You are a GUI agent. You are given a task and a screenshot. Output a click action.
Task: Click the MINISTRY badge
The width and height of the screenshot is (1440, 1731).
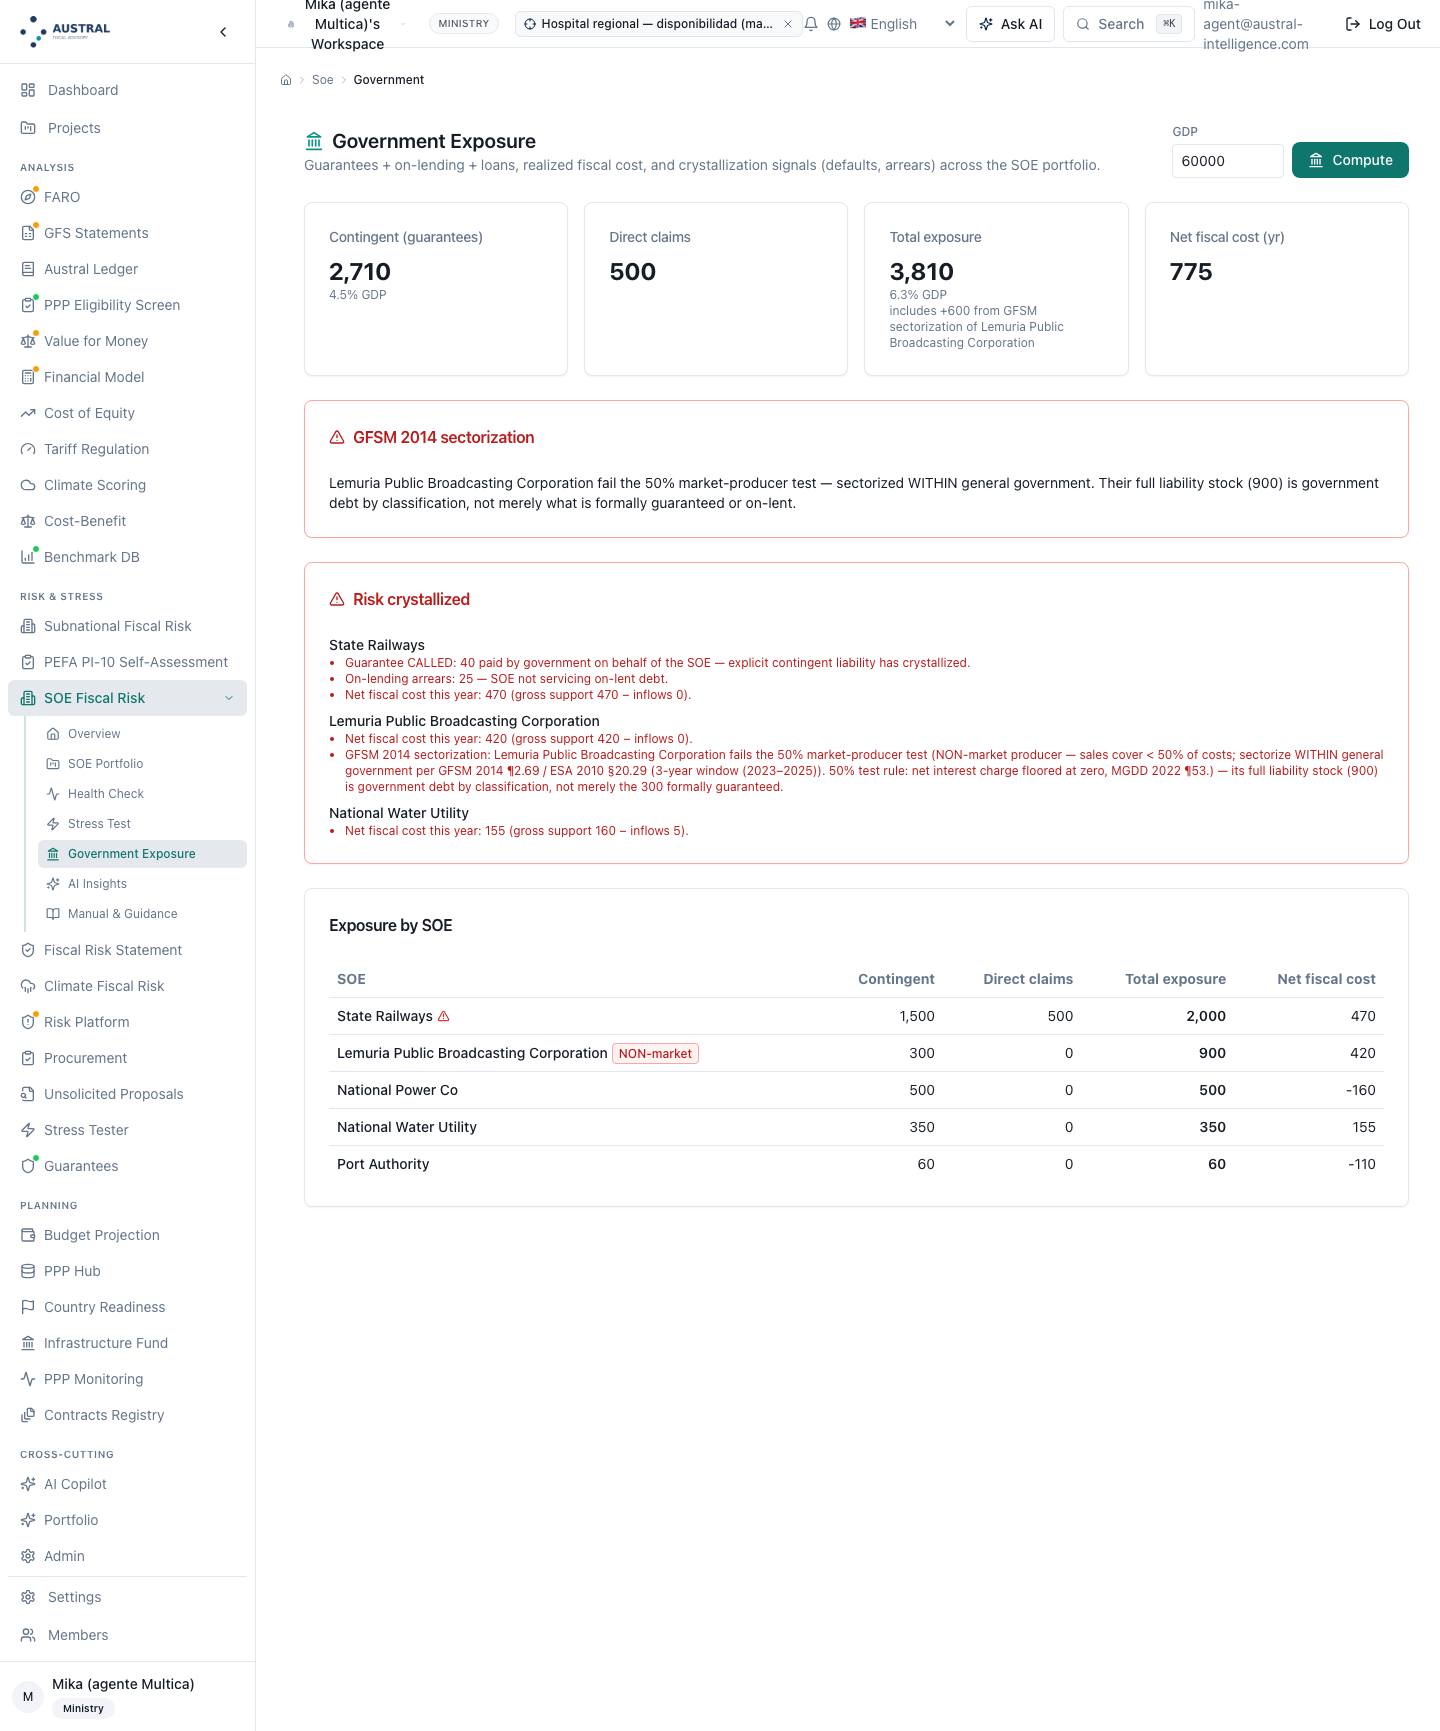tap(464, 24)
